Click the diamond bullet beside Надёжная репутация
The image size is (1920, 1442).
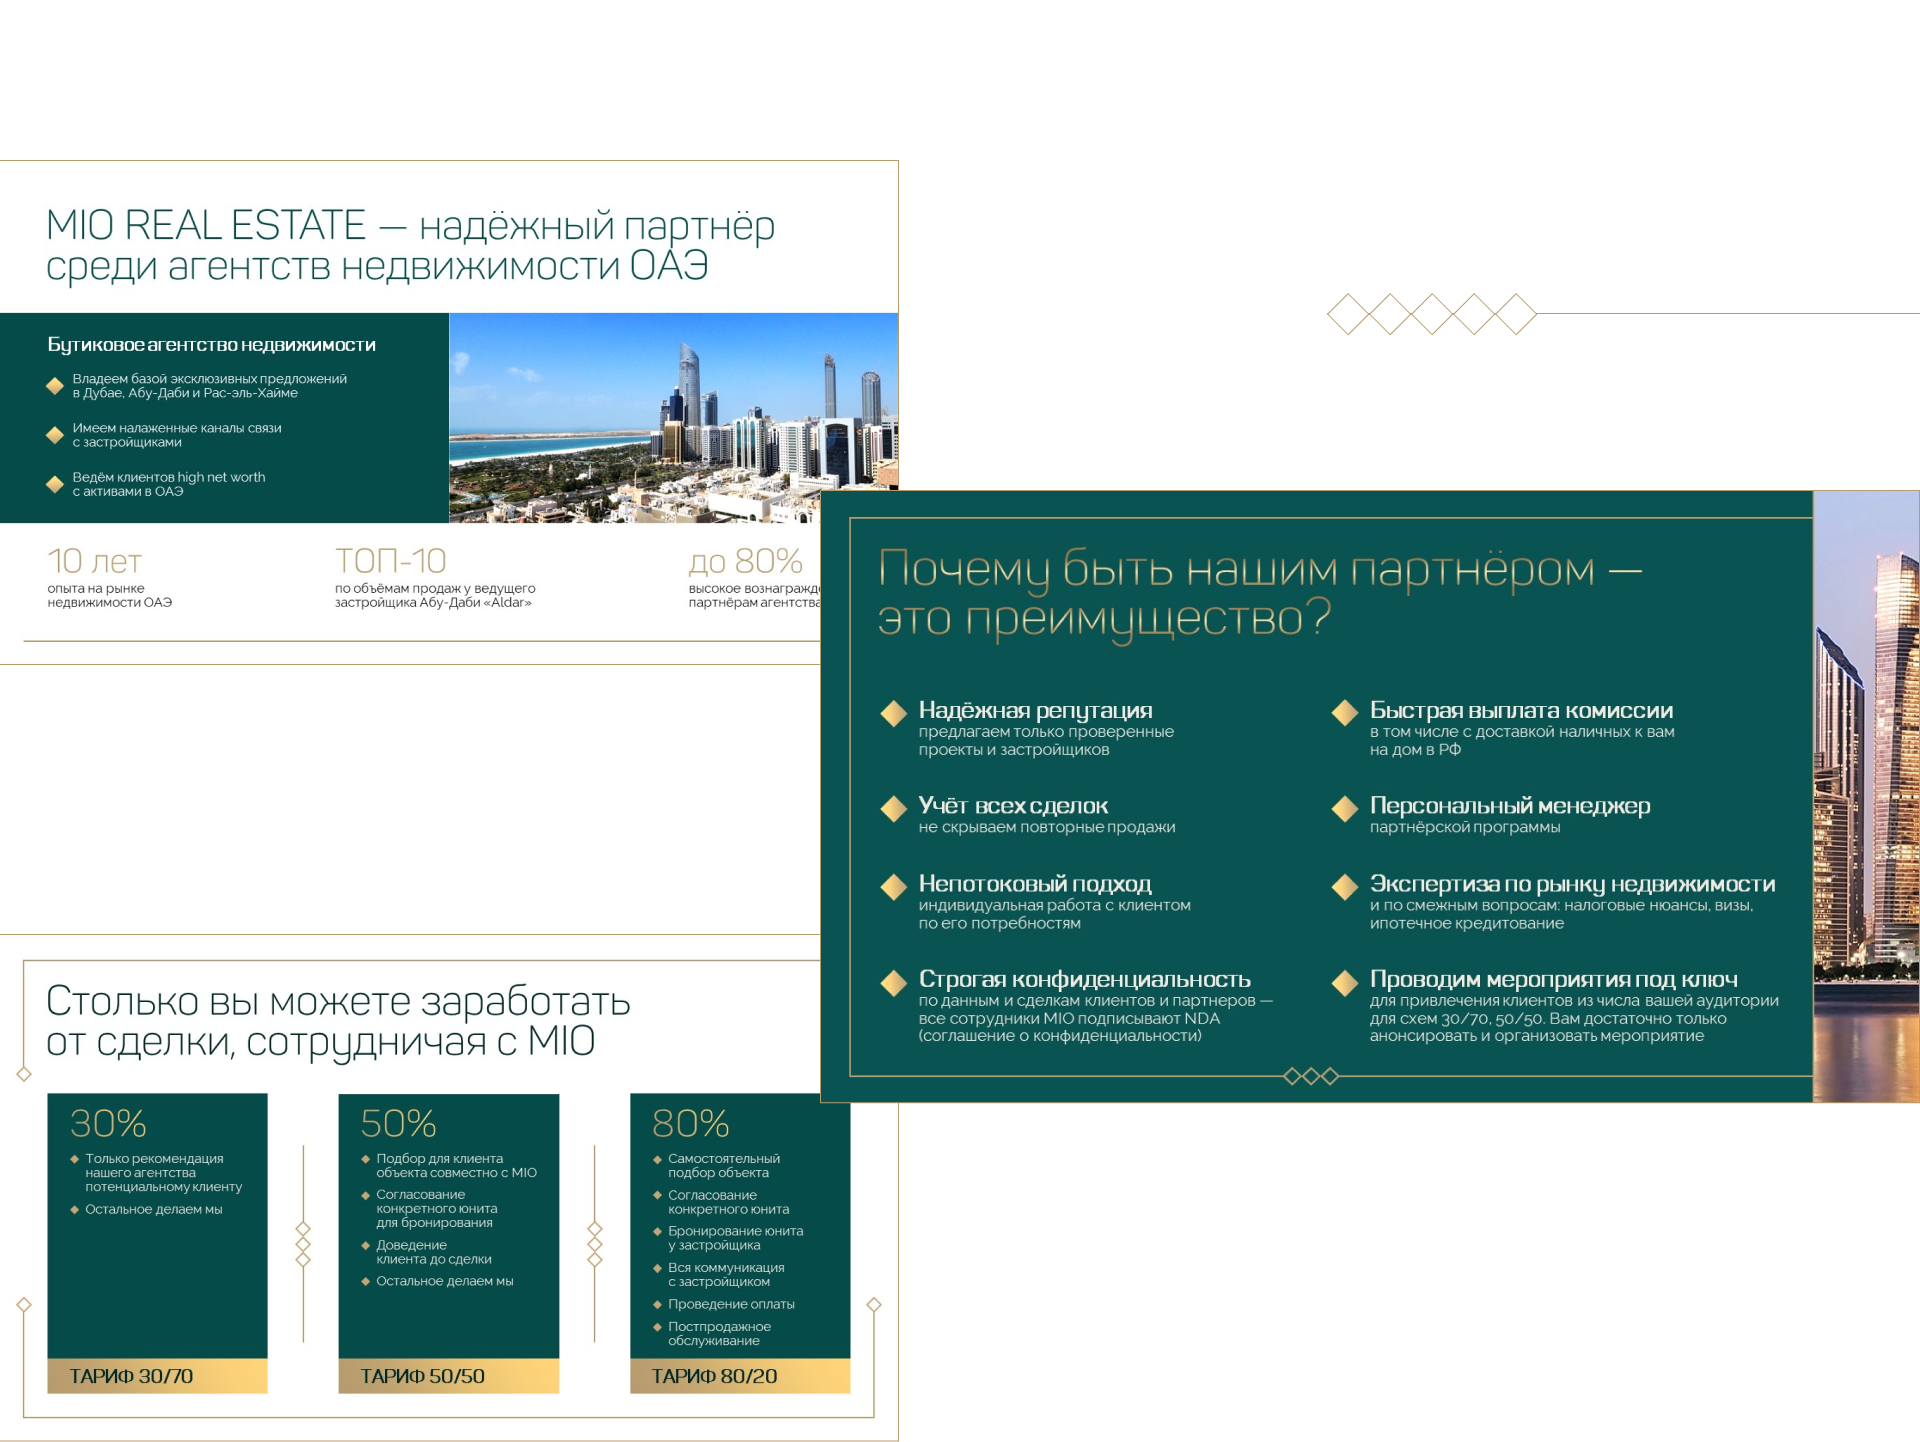893,713
